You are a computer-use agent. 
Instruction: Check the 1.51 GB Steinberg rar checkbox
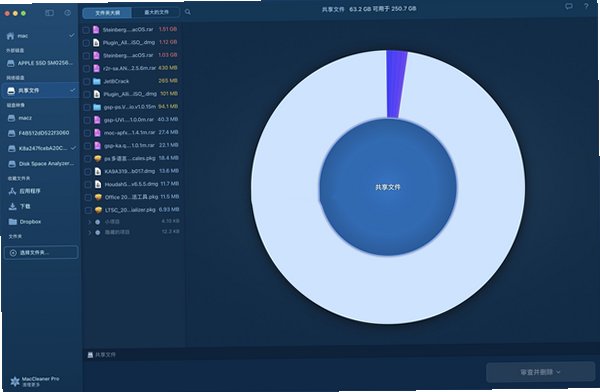pyautogui.click(x=86, y=30)
